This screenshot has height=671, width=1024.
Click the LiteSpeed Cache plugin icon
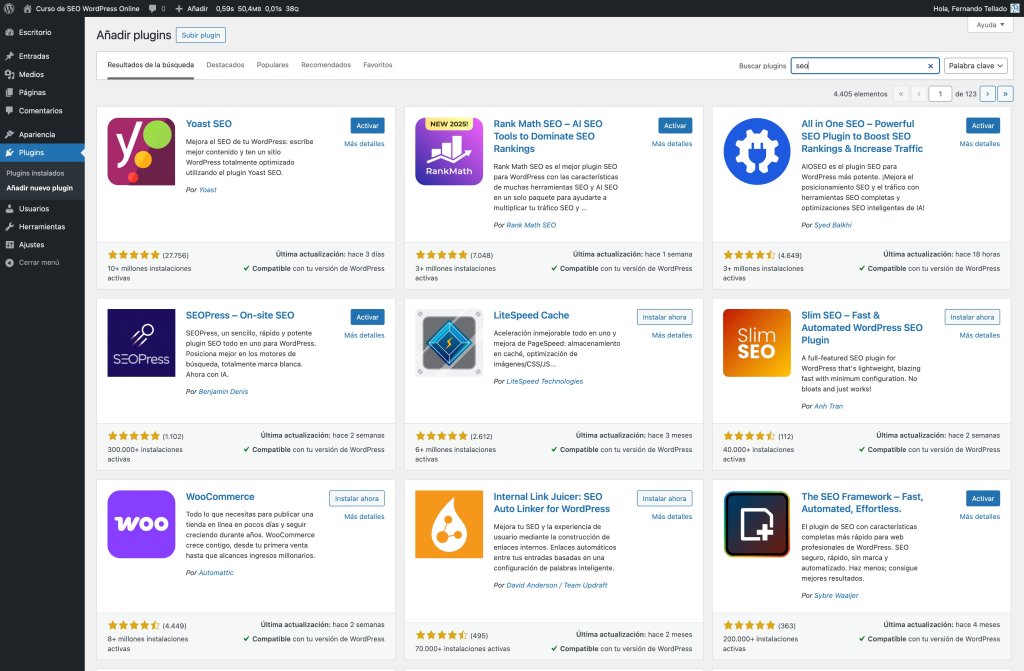[449, 343]
